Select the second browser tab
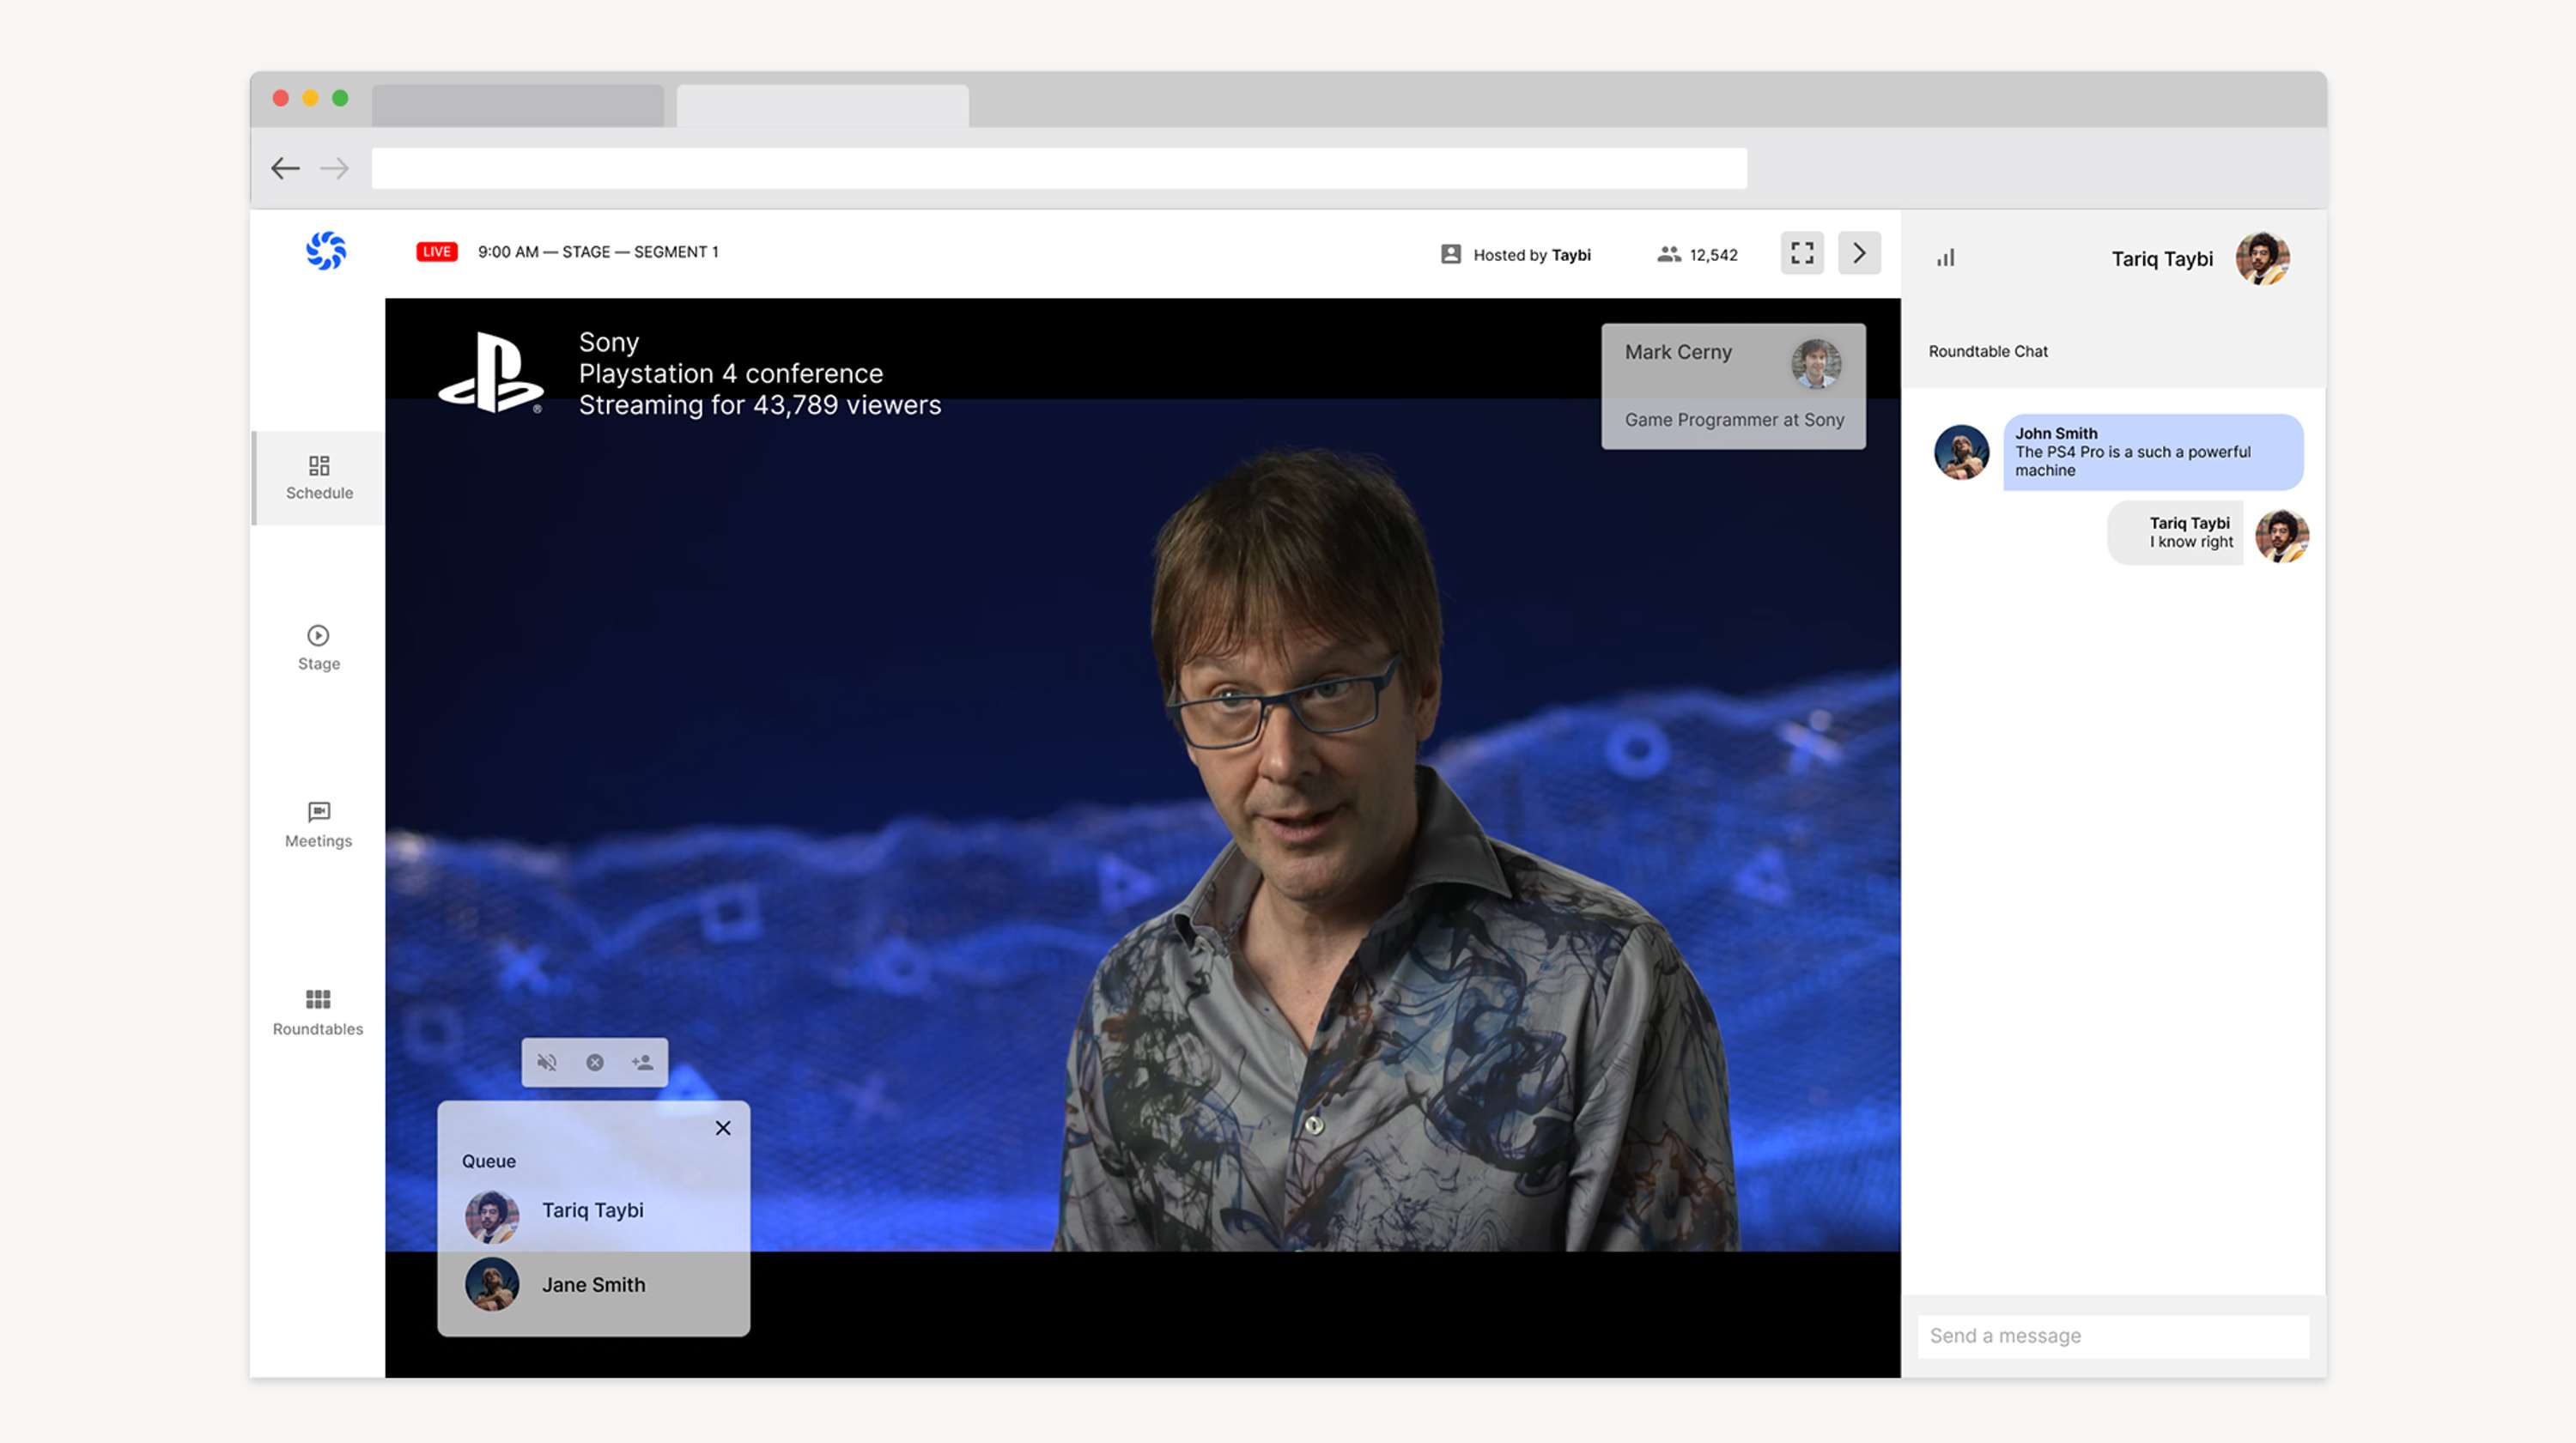 click(x=822, y=106)
